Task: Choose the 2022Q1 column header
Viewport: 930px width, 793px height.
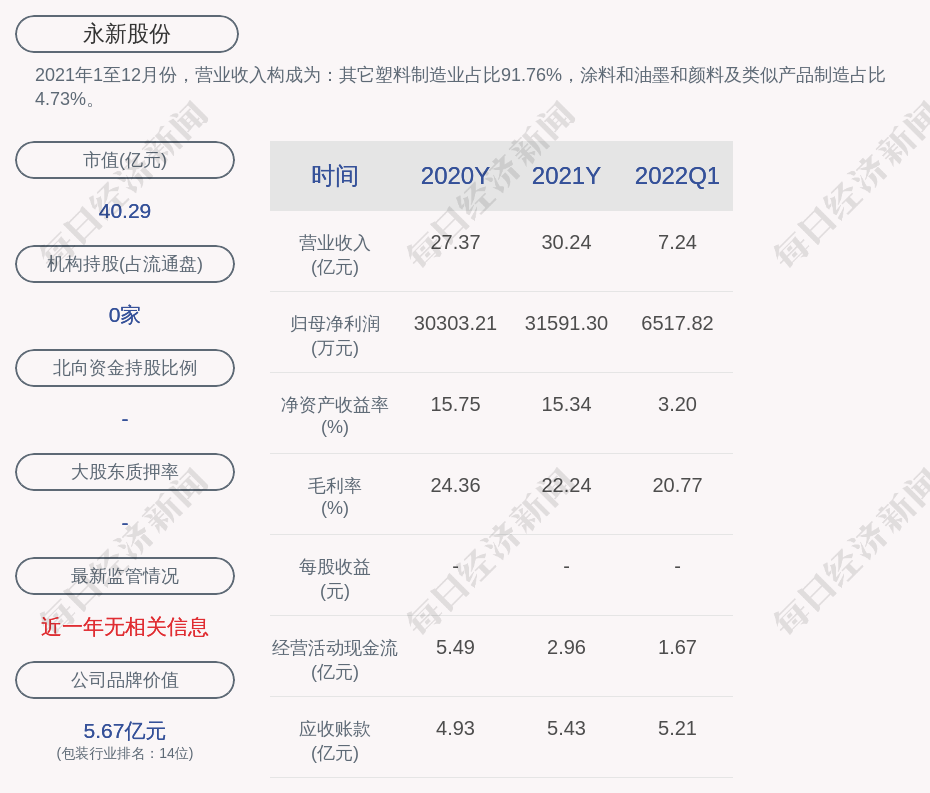Action: pos(677,176)
